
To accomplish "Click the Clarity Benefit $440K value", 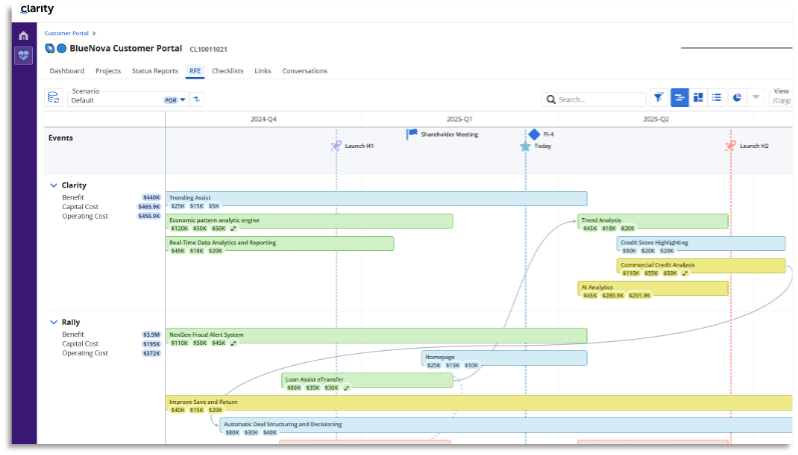I will coord(151,197).
